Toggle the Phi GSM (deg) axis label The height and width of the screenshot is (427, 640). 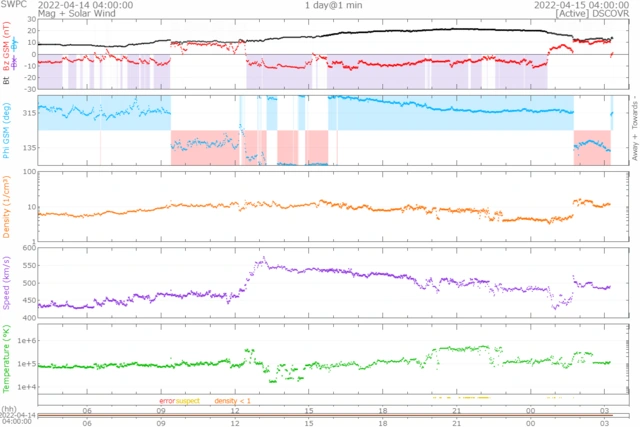pyautogui.click(x=7, y=130)
